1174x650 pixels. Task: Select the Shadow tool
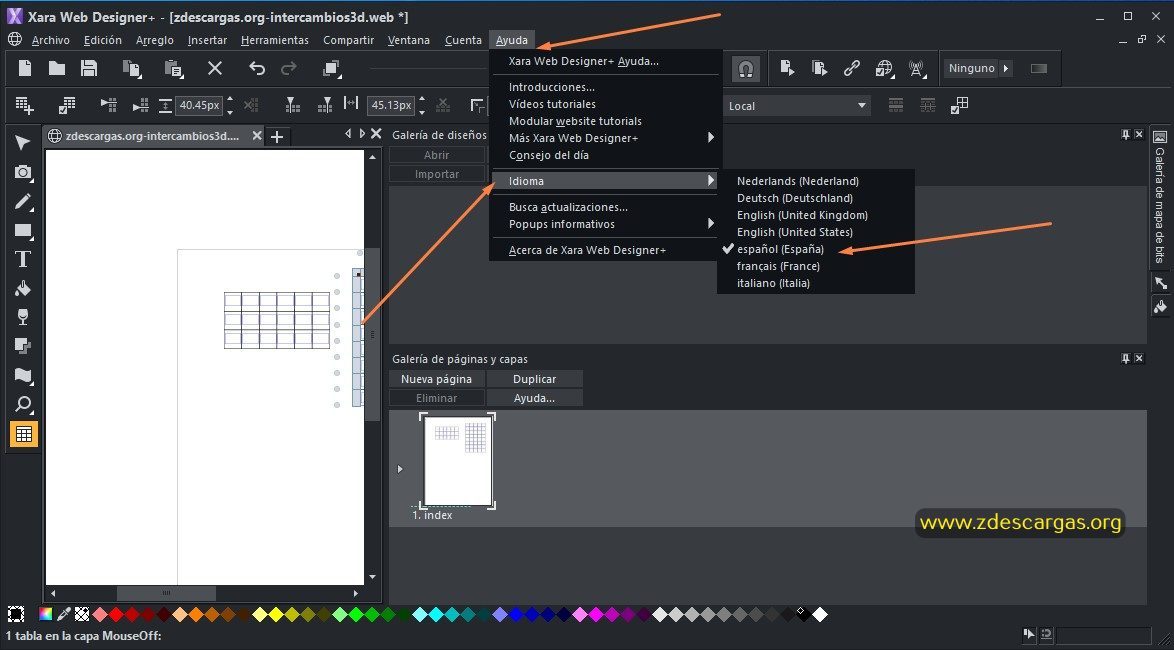(23, 346)
